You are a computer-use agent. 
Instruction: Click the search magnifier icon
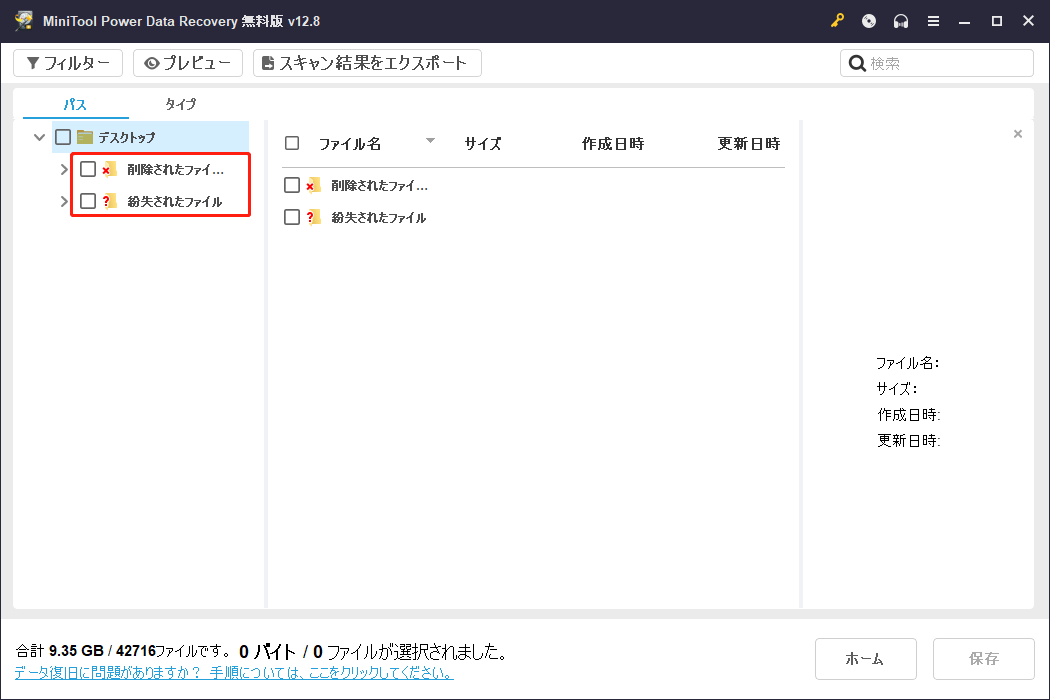click(x=856, y=63)
